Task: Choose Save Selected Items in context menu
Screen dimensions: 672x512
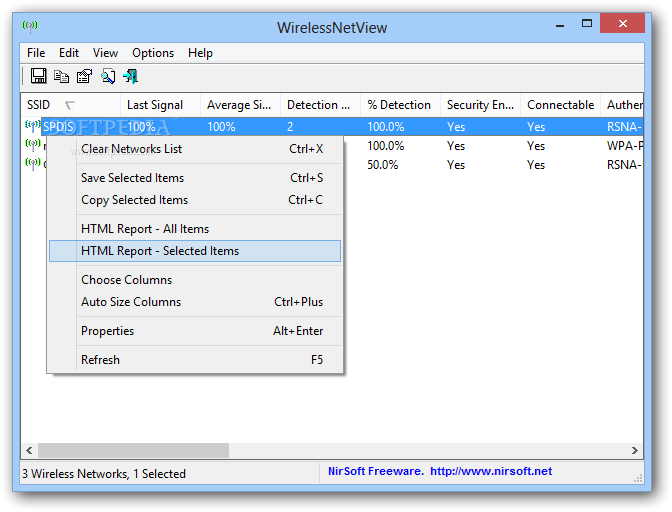Action: point(195,178)
